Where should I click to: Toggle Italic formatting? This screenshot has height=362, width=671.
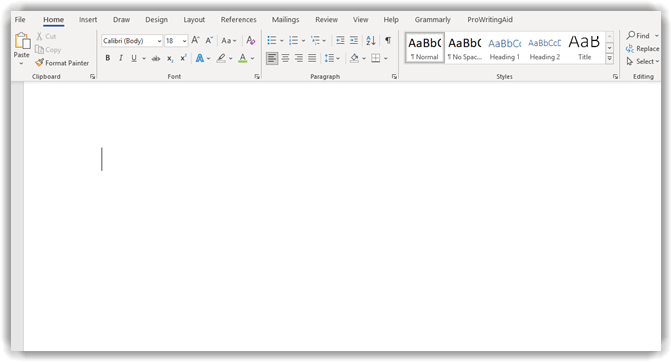pos(121,58)
